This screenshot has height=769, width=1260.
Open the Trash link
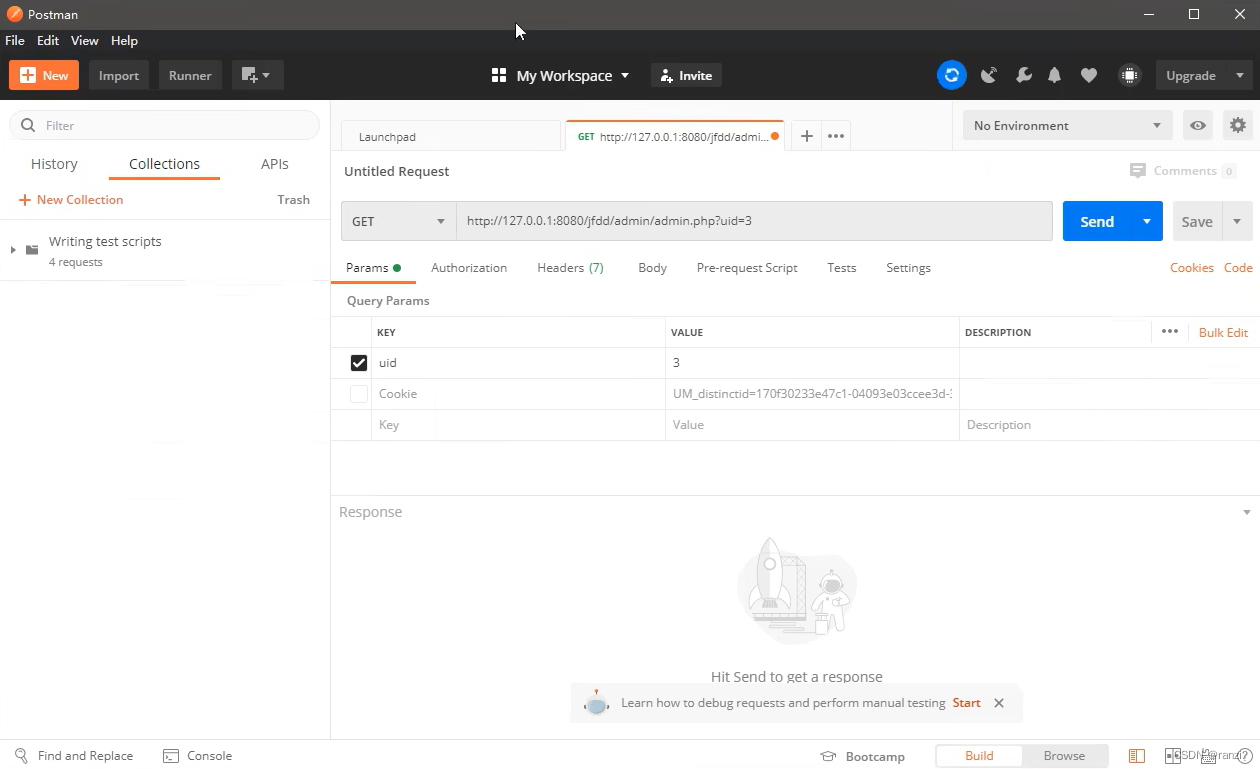point(293,200)
